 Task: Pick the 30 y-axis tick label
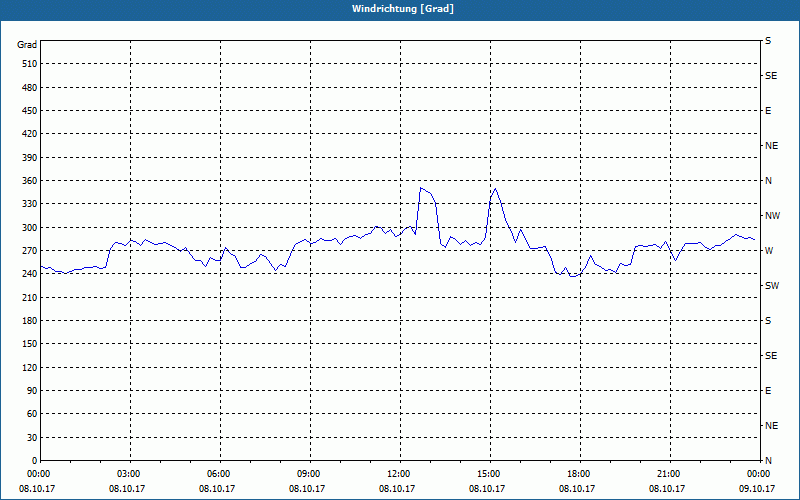[32, 438]
